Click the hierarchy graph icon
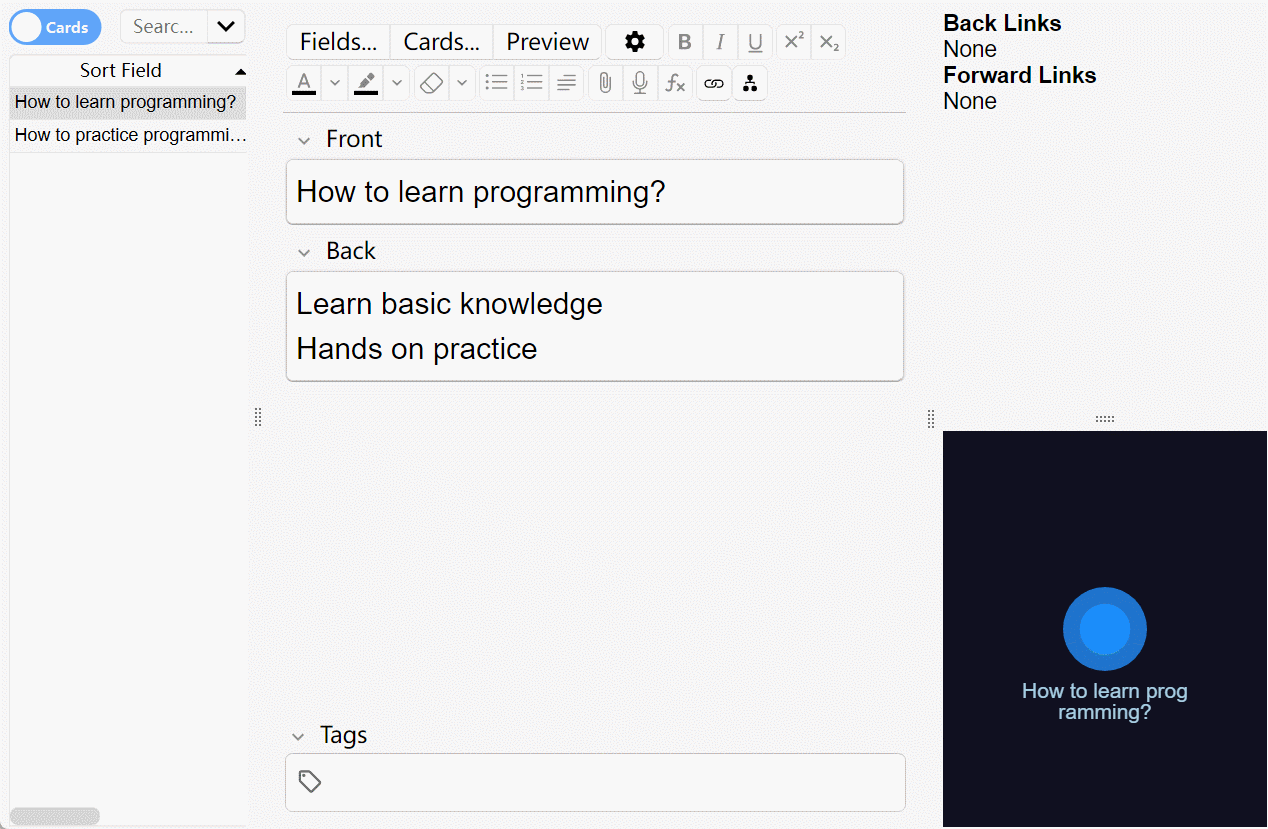The width and height of the screenshot is (1268, 829). (x=750, y=83)
